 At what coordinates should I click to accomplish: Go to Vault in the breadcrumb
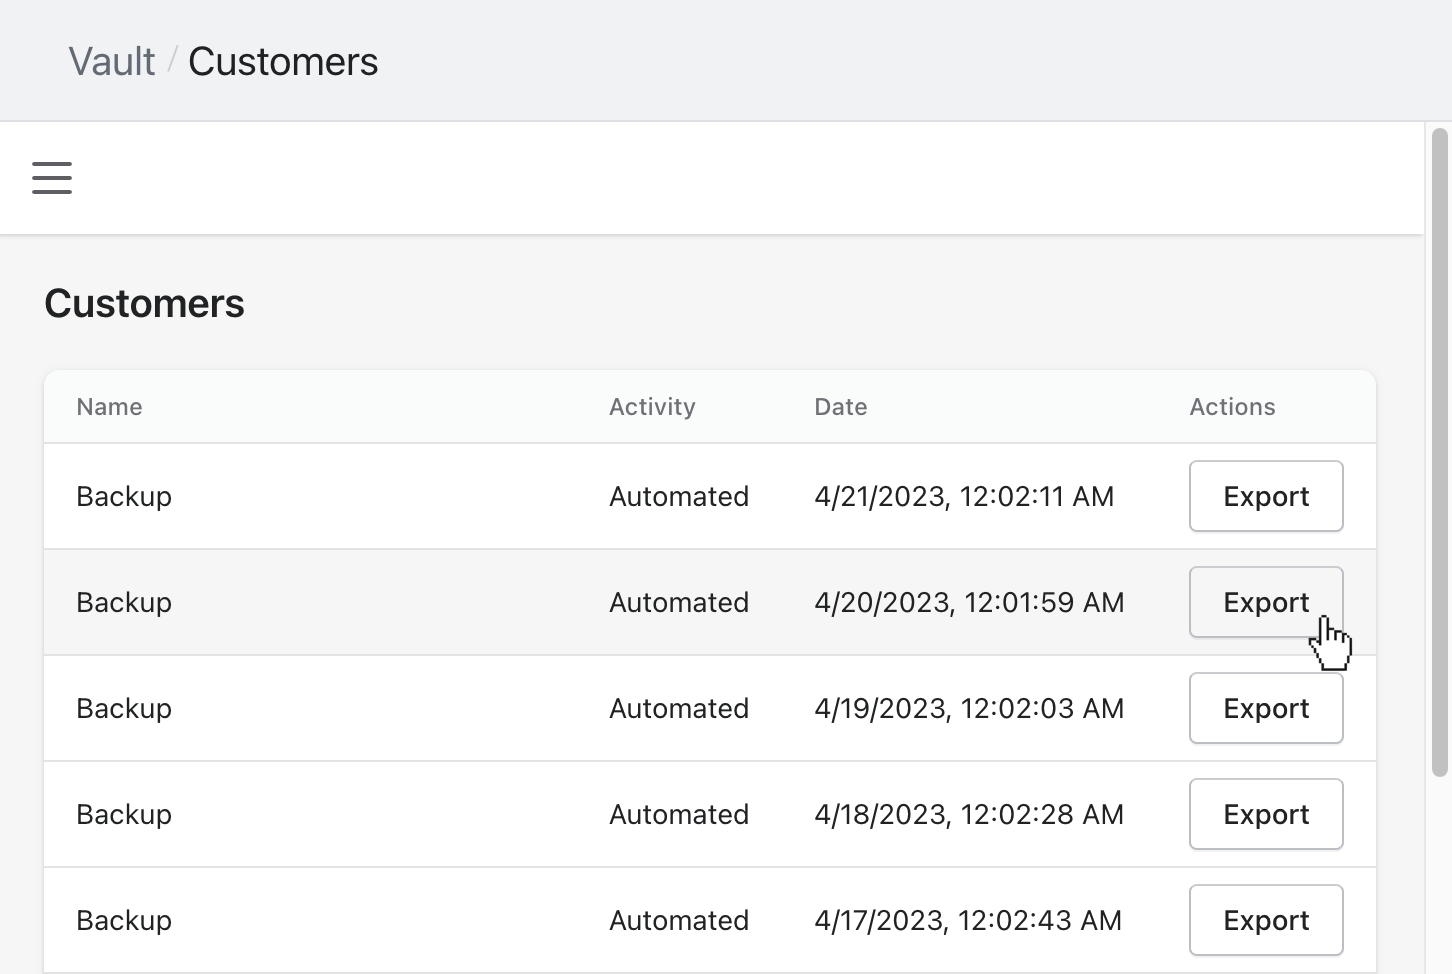[111, 62]
